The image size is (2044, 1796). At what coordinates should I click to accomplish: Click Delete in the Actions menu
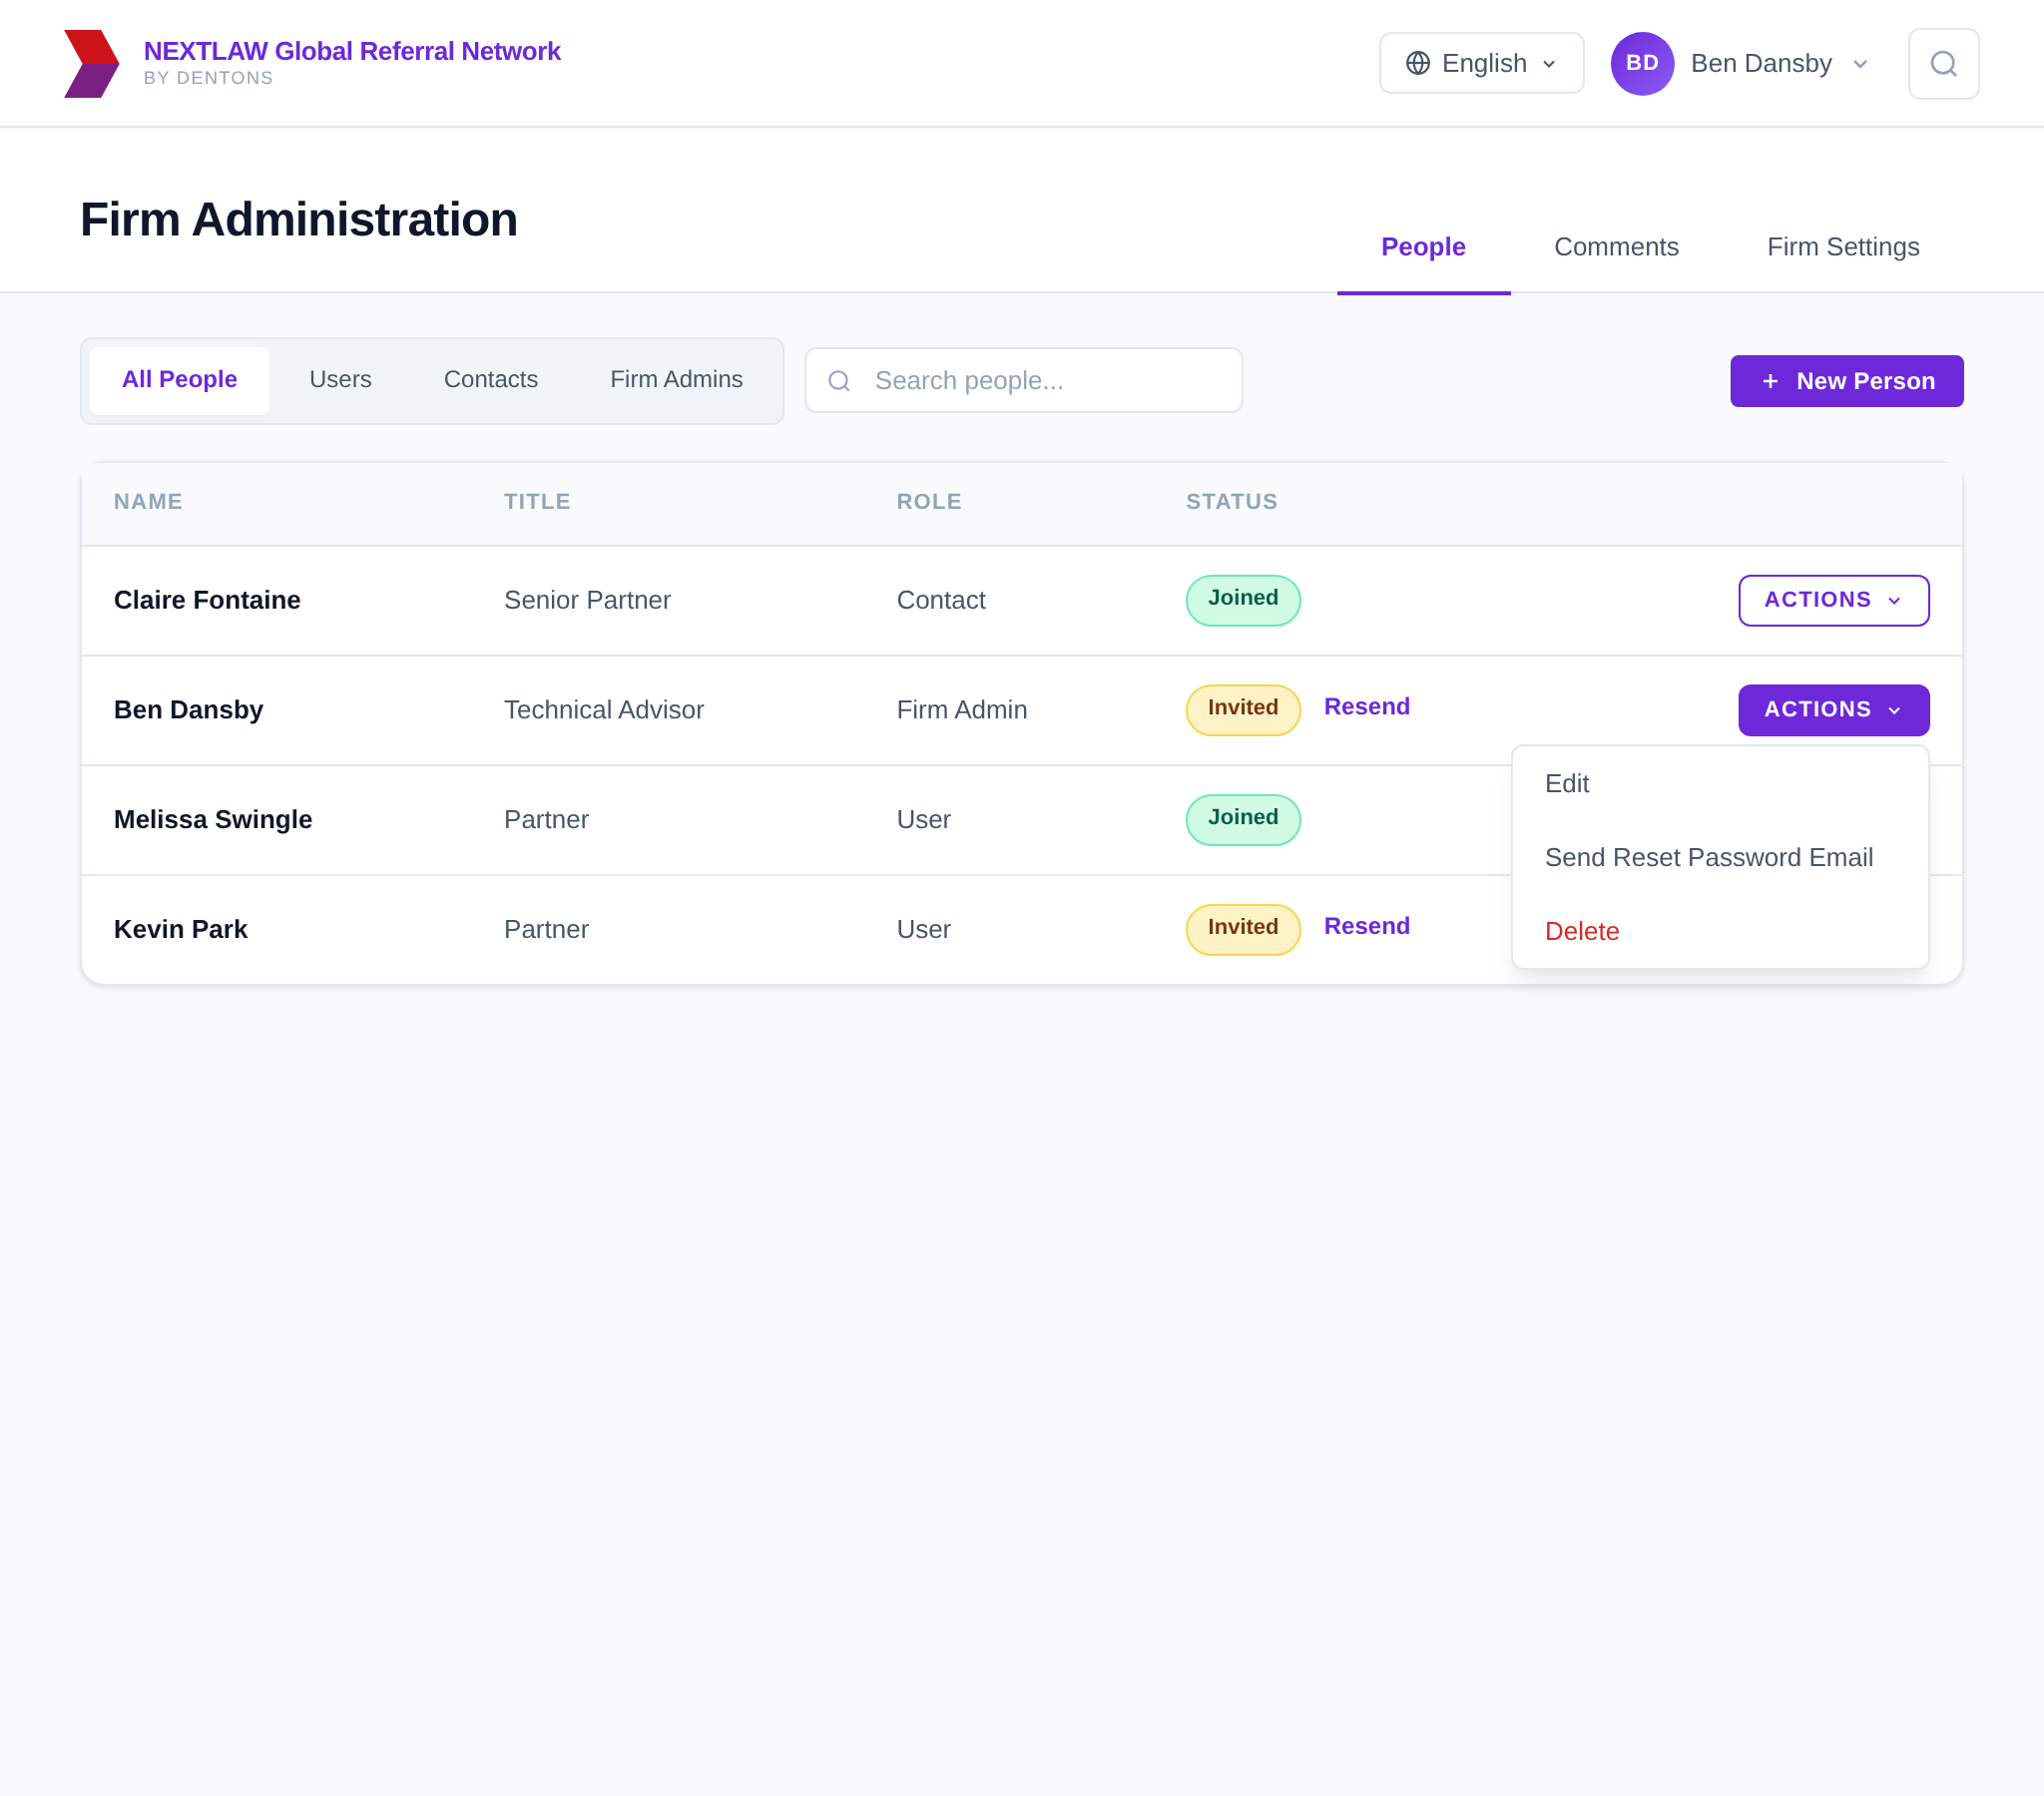(x=1581, y=930)
